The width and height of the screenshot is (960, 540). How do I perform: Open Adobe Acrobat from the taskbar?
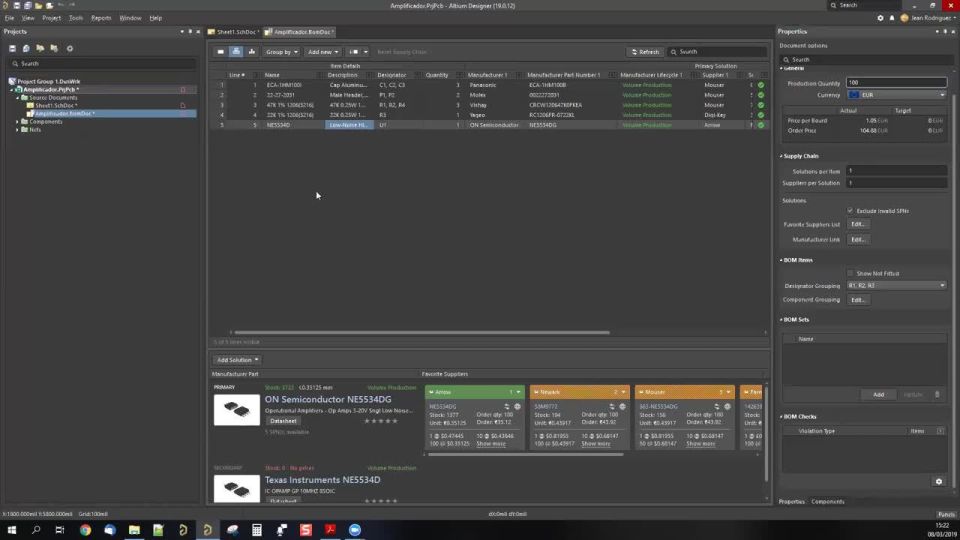coord(330,530)
